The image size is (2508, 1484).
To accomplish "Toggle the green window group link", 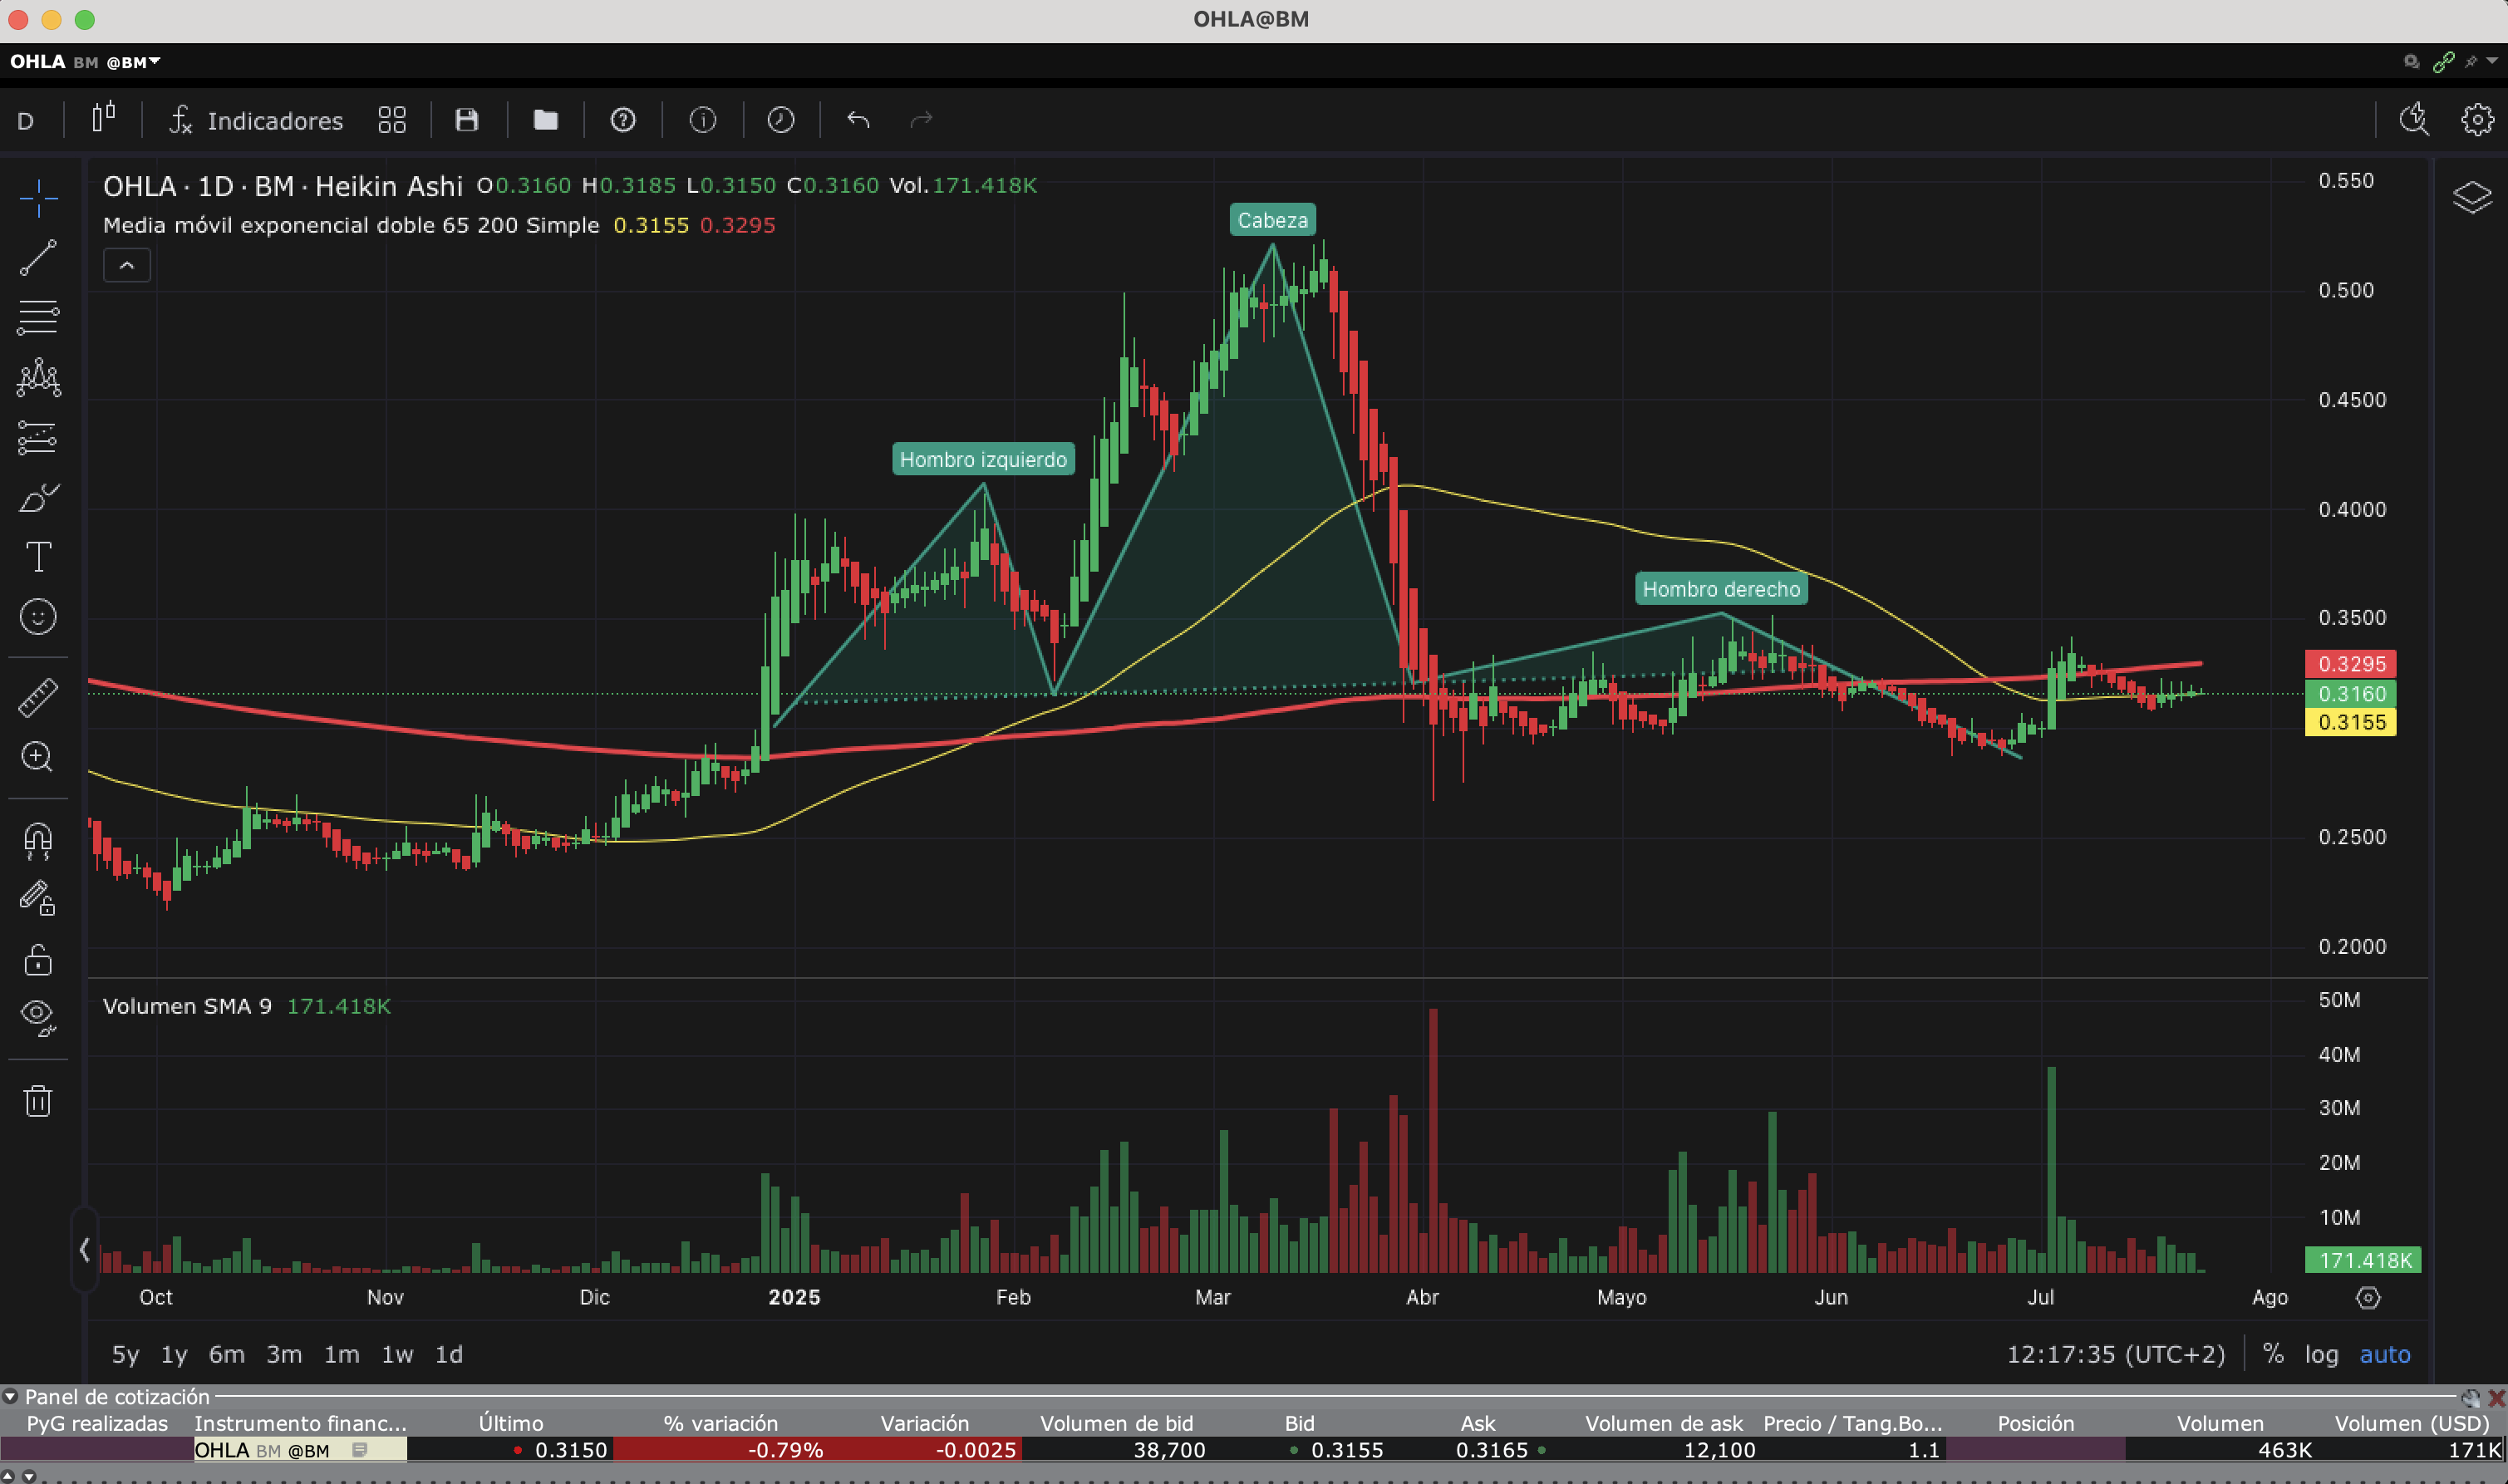I will click(2444, 62).
